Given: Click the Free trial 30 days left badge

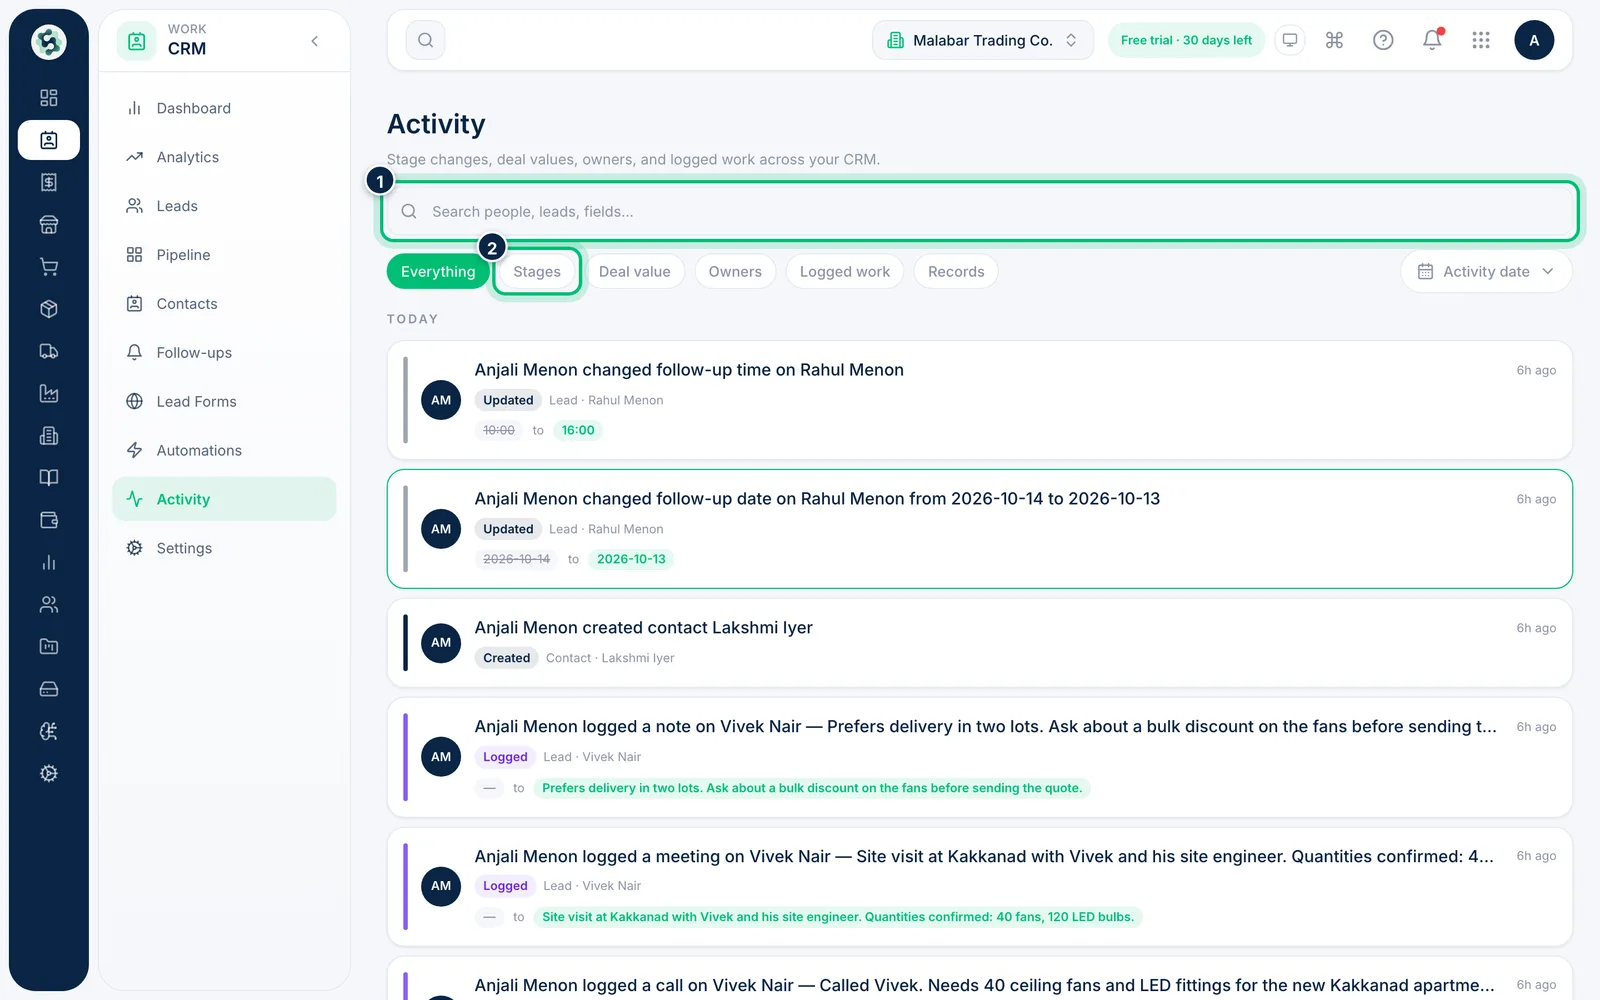Looking at the screenshot, I should (1186, 40).
